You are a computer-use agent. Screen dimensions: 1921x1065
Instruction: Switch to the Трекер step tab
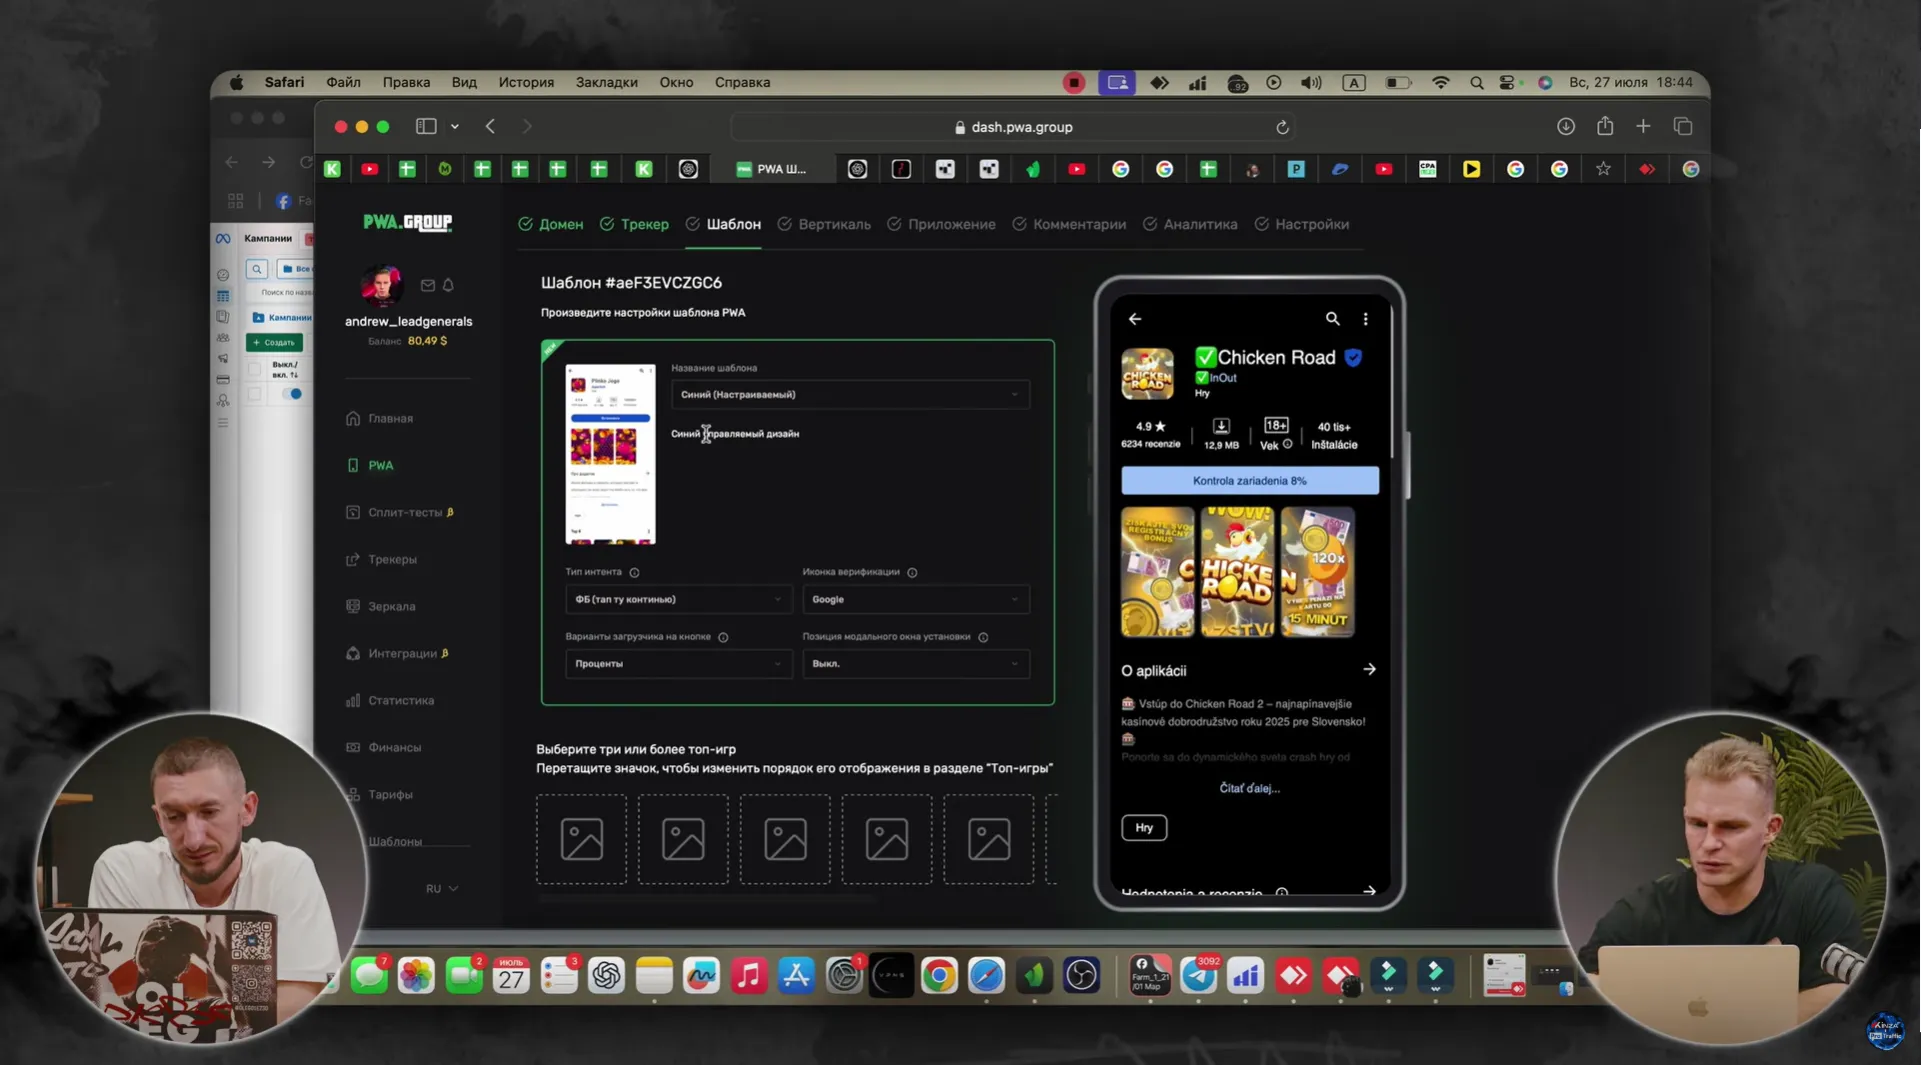(x=634, y=224)
